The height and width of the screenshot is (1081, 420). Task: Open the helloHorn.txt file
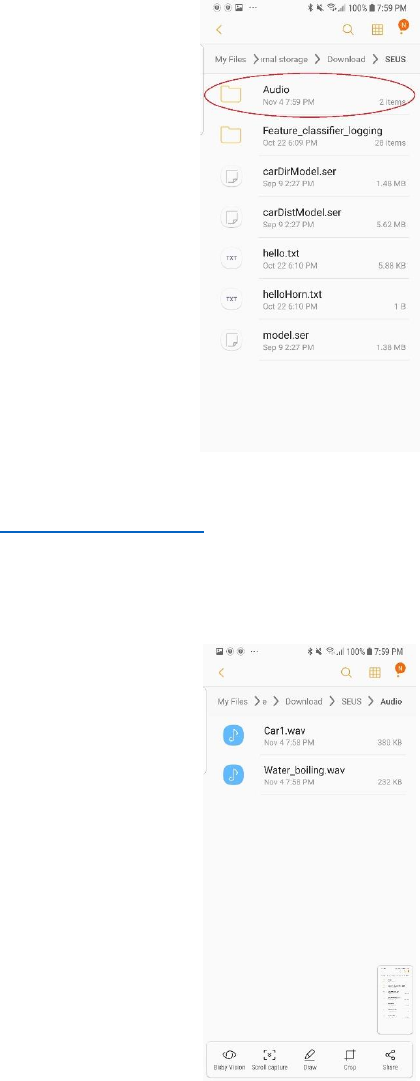point(311,299)
